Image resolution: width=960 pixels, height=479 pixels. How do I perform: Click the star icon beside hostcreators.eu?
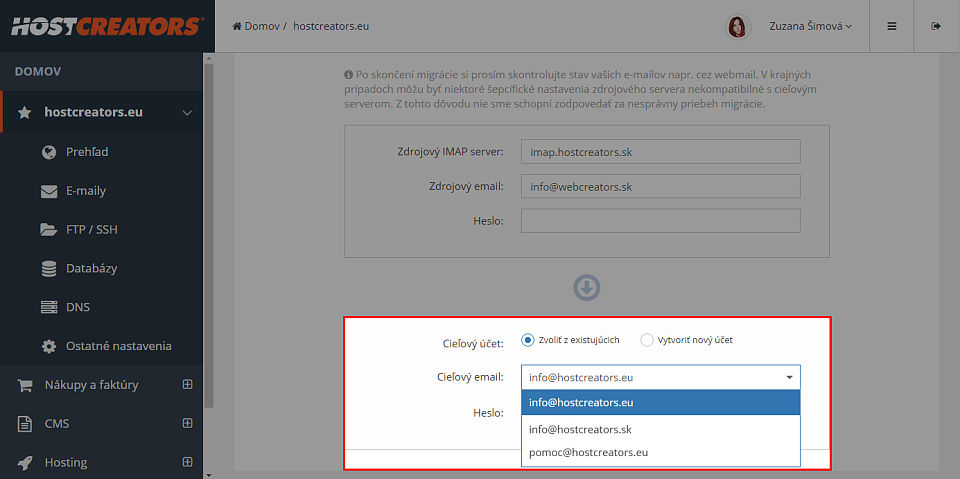coord(24,113)
